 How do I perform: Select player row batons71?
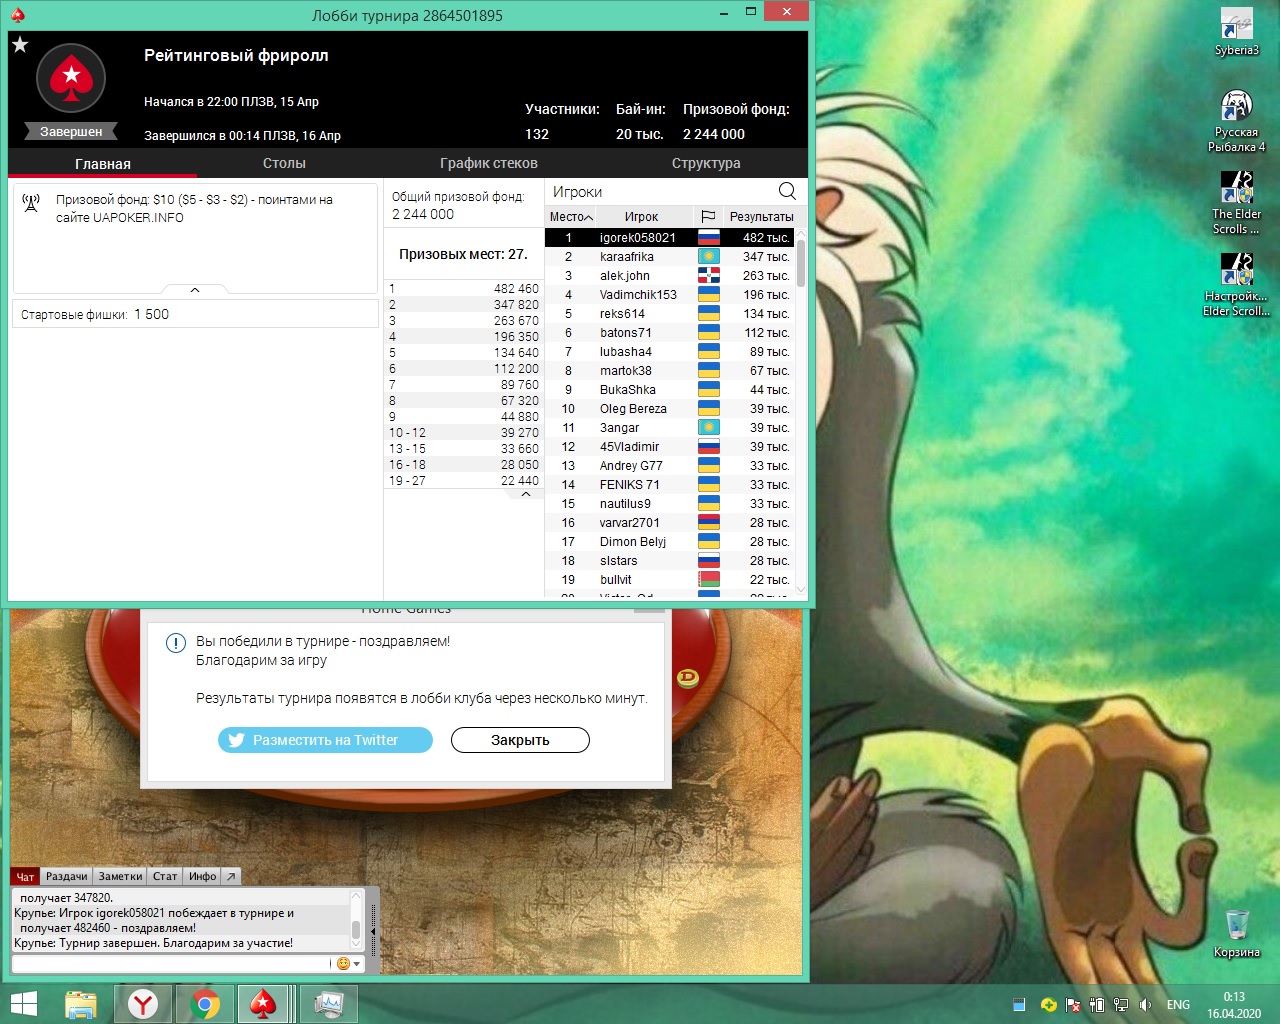click(669, 333)
